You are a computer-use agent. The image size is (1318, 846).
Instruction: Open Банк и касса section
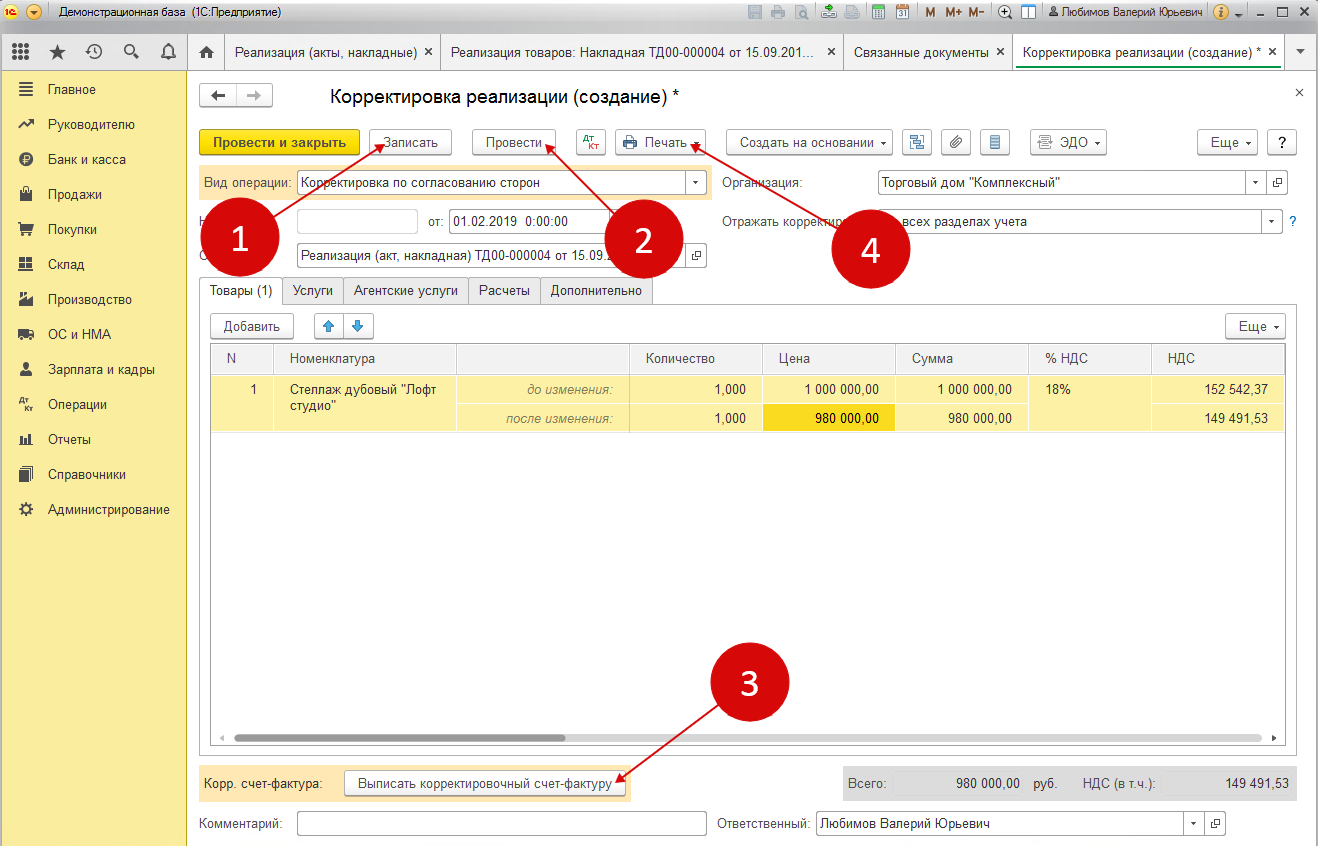87,160
